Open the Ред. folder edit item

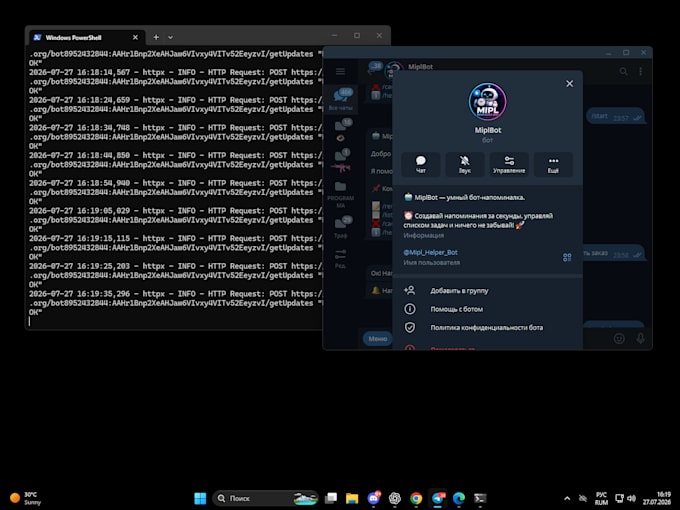click(x=341, y=258)
